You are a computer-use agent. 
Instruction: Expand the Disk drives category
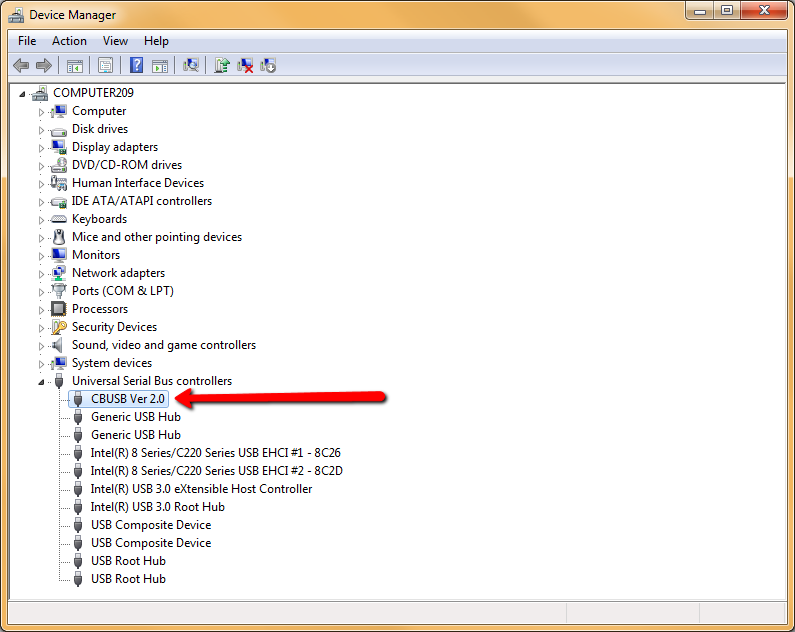41,130
